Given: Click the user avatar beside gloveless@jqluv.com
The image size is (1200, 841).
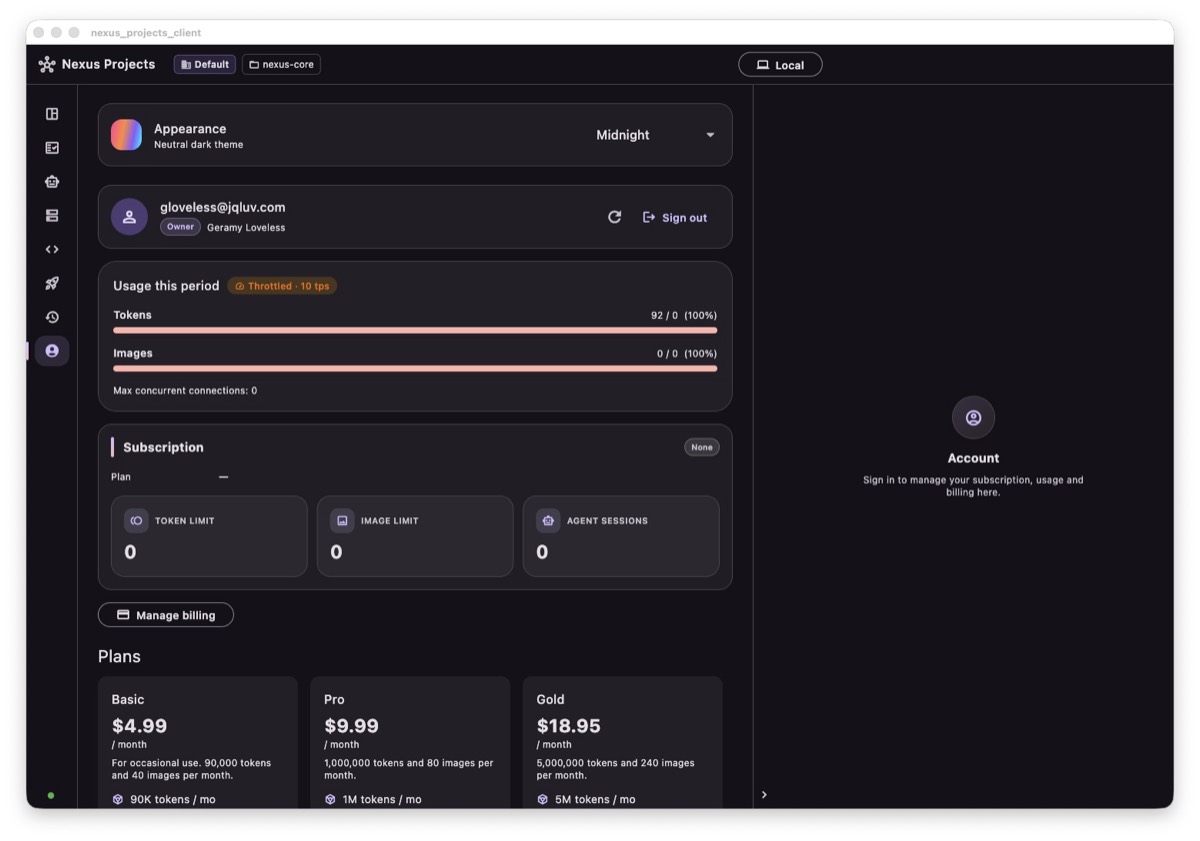Looking at the screenshot, I should [129, 217].
